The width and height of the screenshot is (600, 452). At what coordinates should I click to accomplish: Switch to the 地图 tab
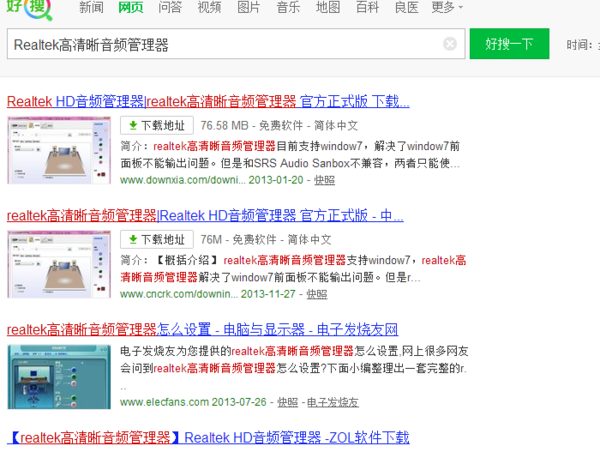pos(328,7)
